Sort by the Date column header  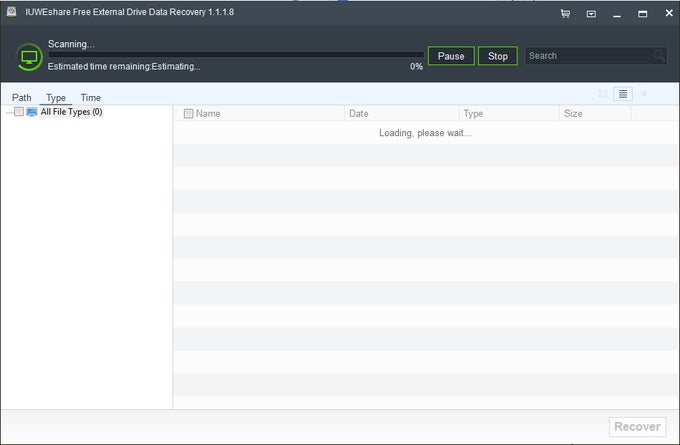click(402, 114)
